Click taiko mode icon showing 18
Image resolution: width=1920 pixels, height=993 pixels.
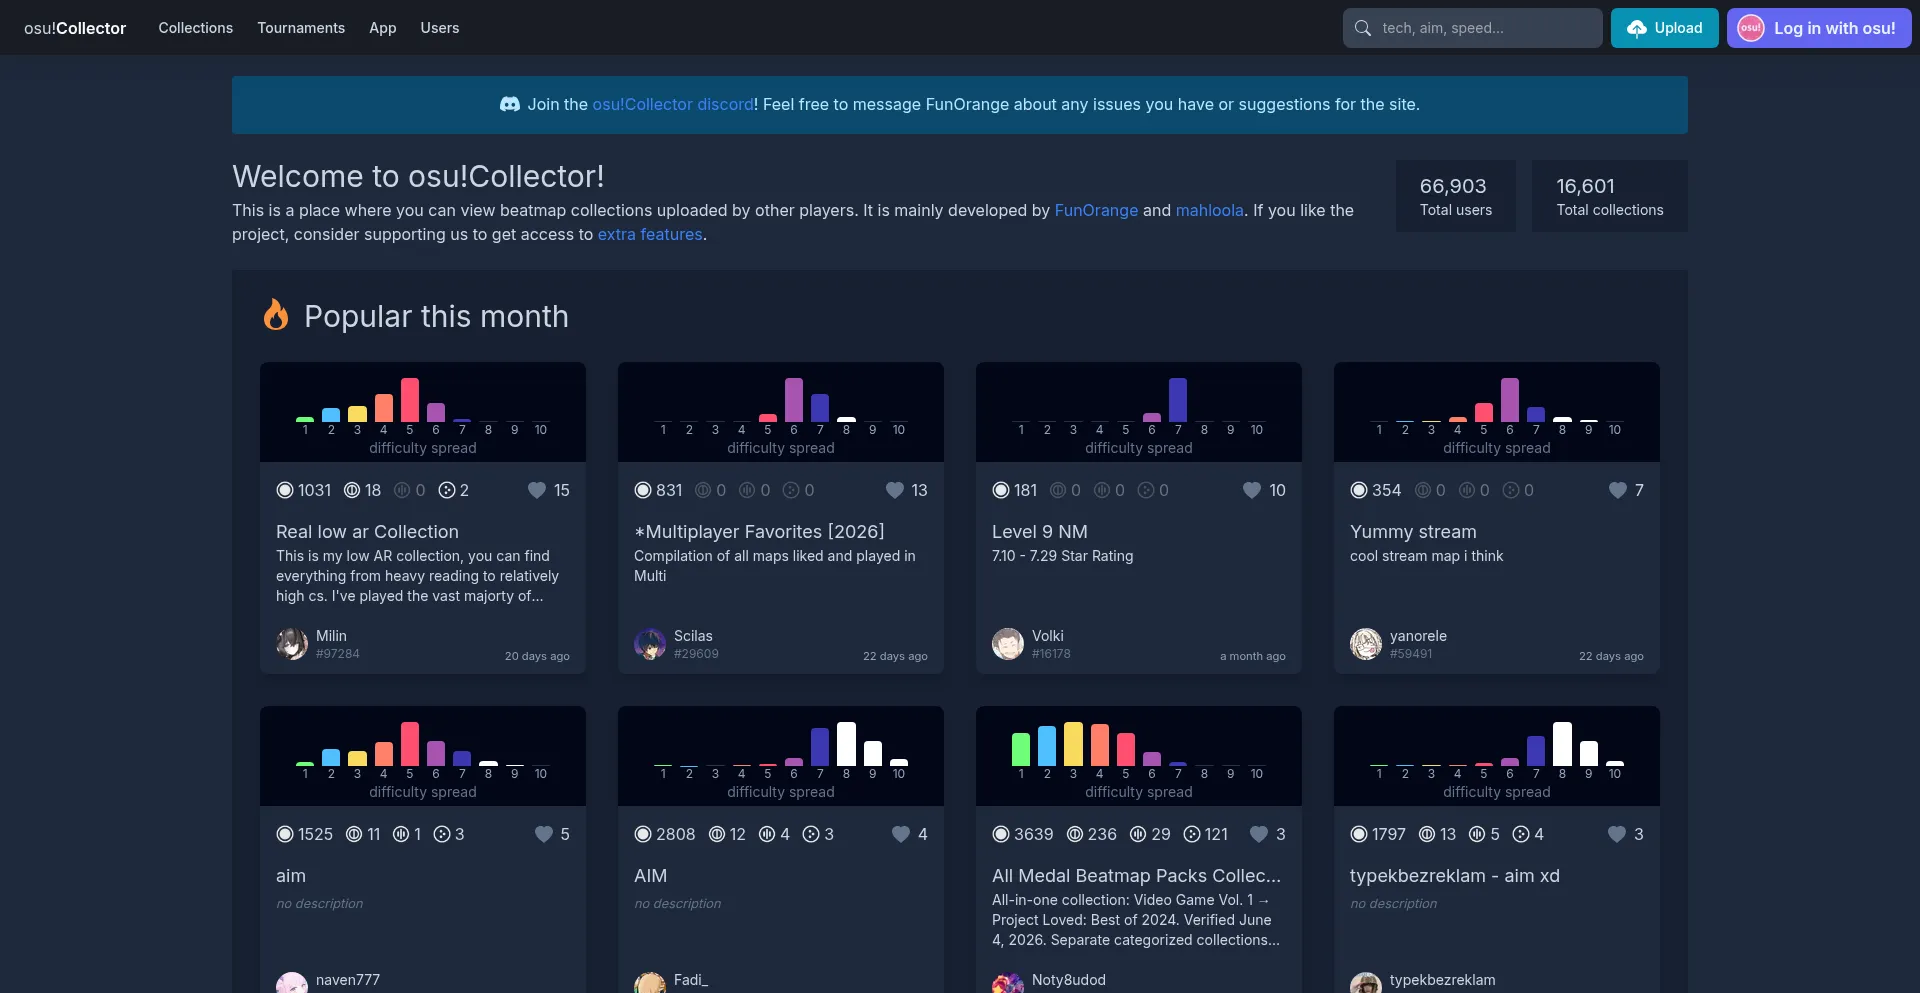coord(352,490)
